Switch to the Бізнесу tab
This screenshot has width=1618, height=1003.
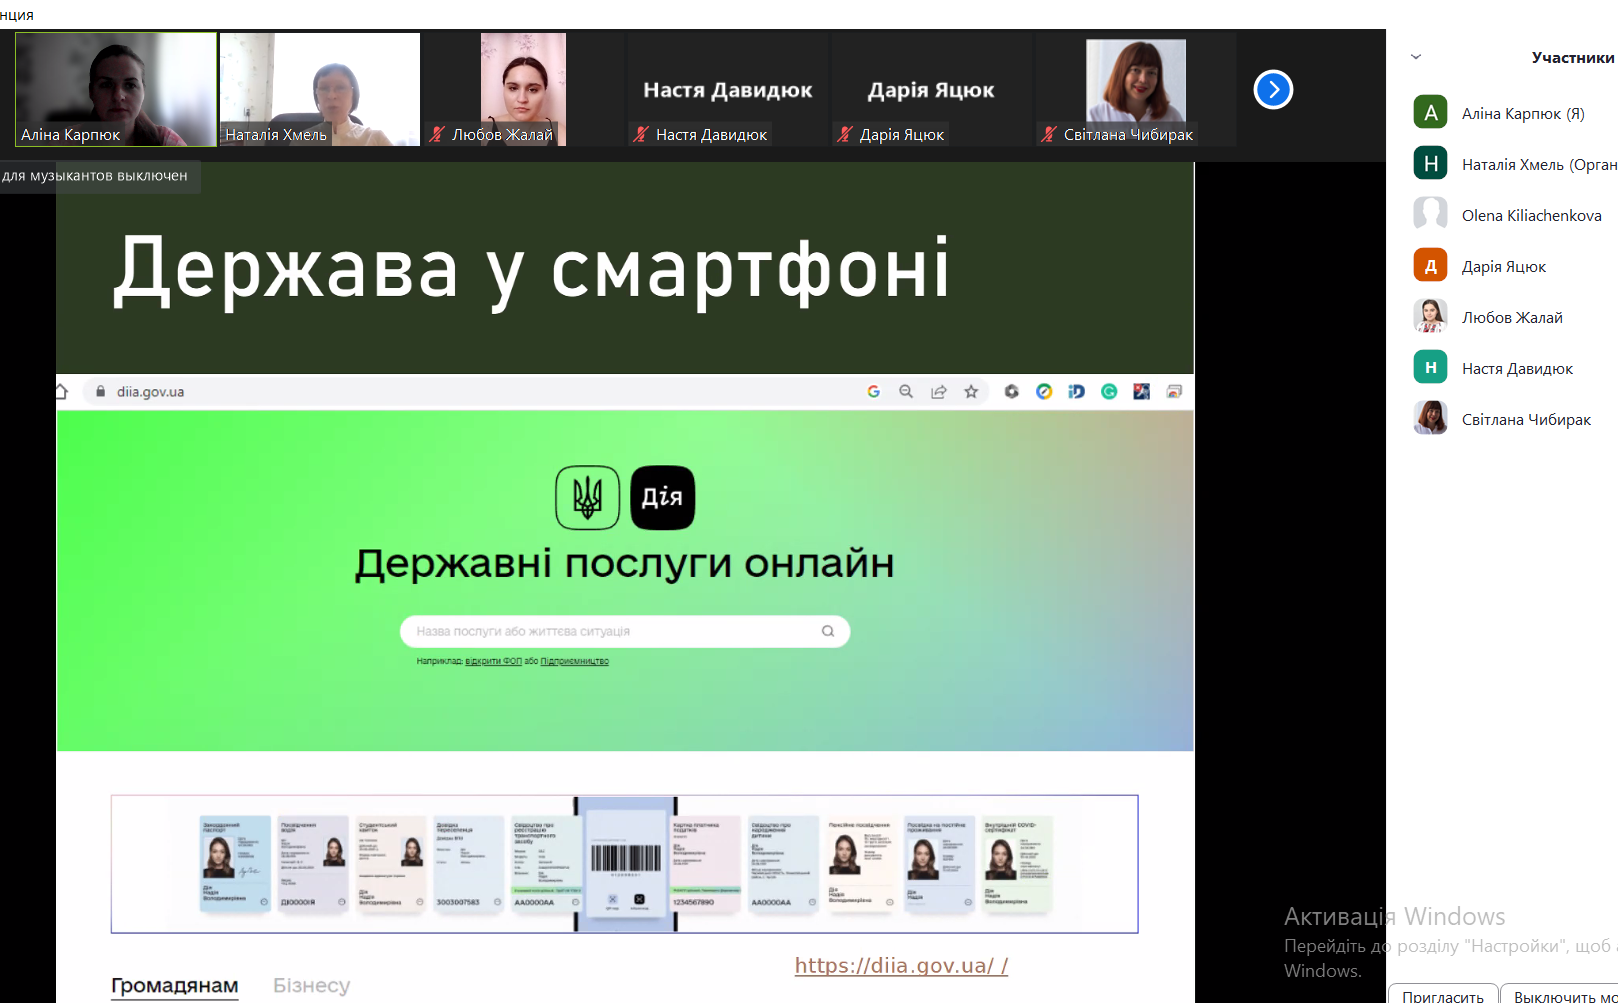tap(311, 985)
